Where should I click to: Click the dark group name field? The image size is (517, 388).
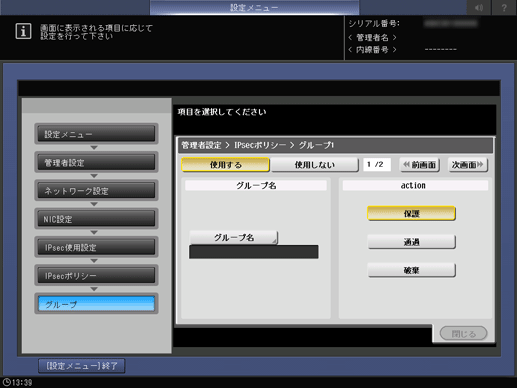click(x=254, y=252)
